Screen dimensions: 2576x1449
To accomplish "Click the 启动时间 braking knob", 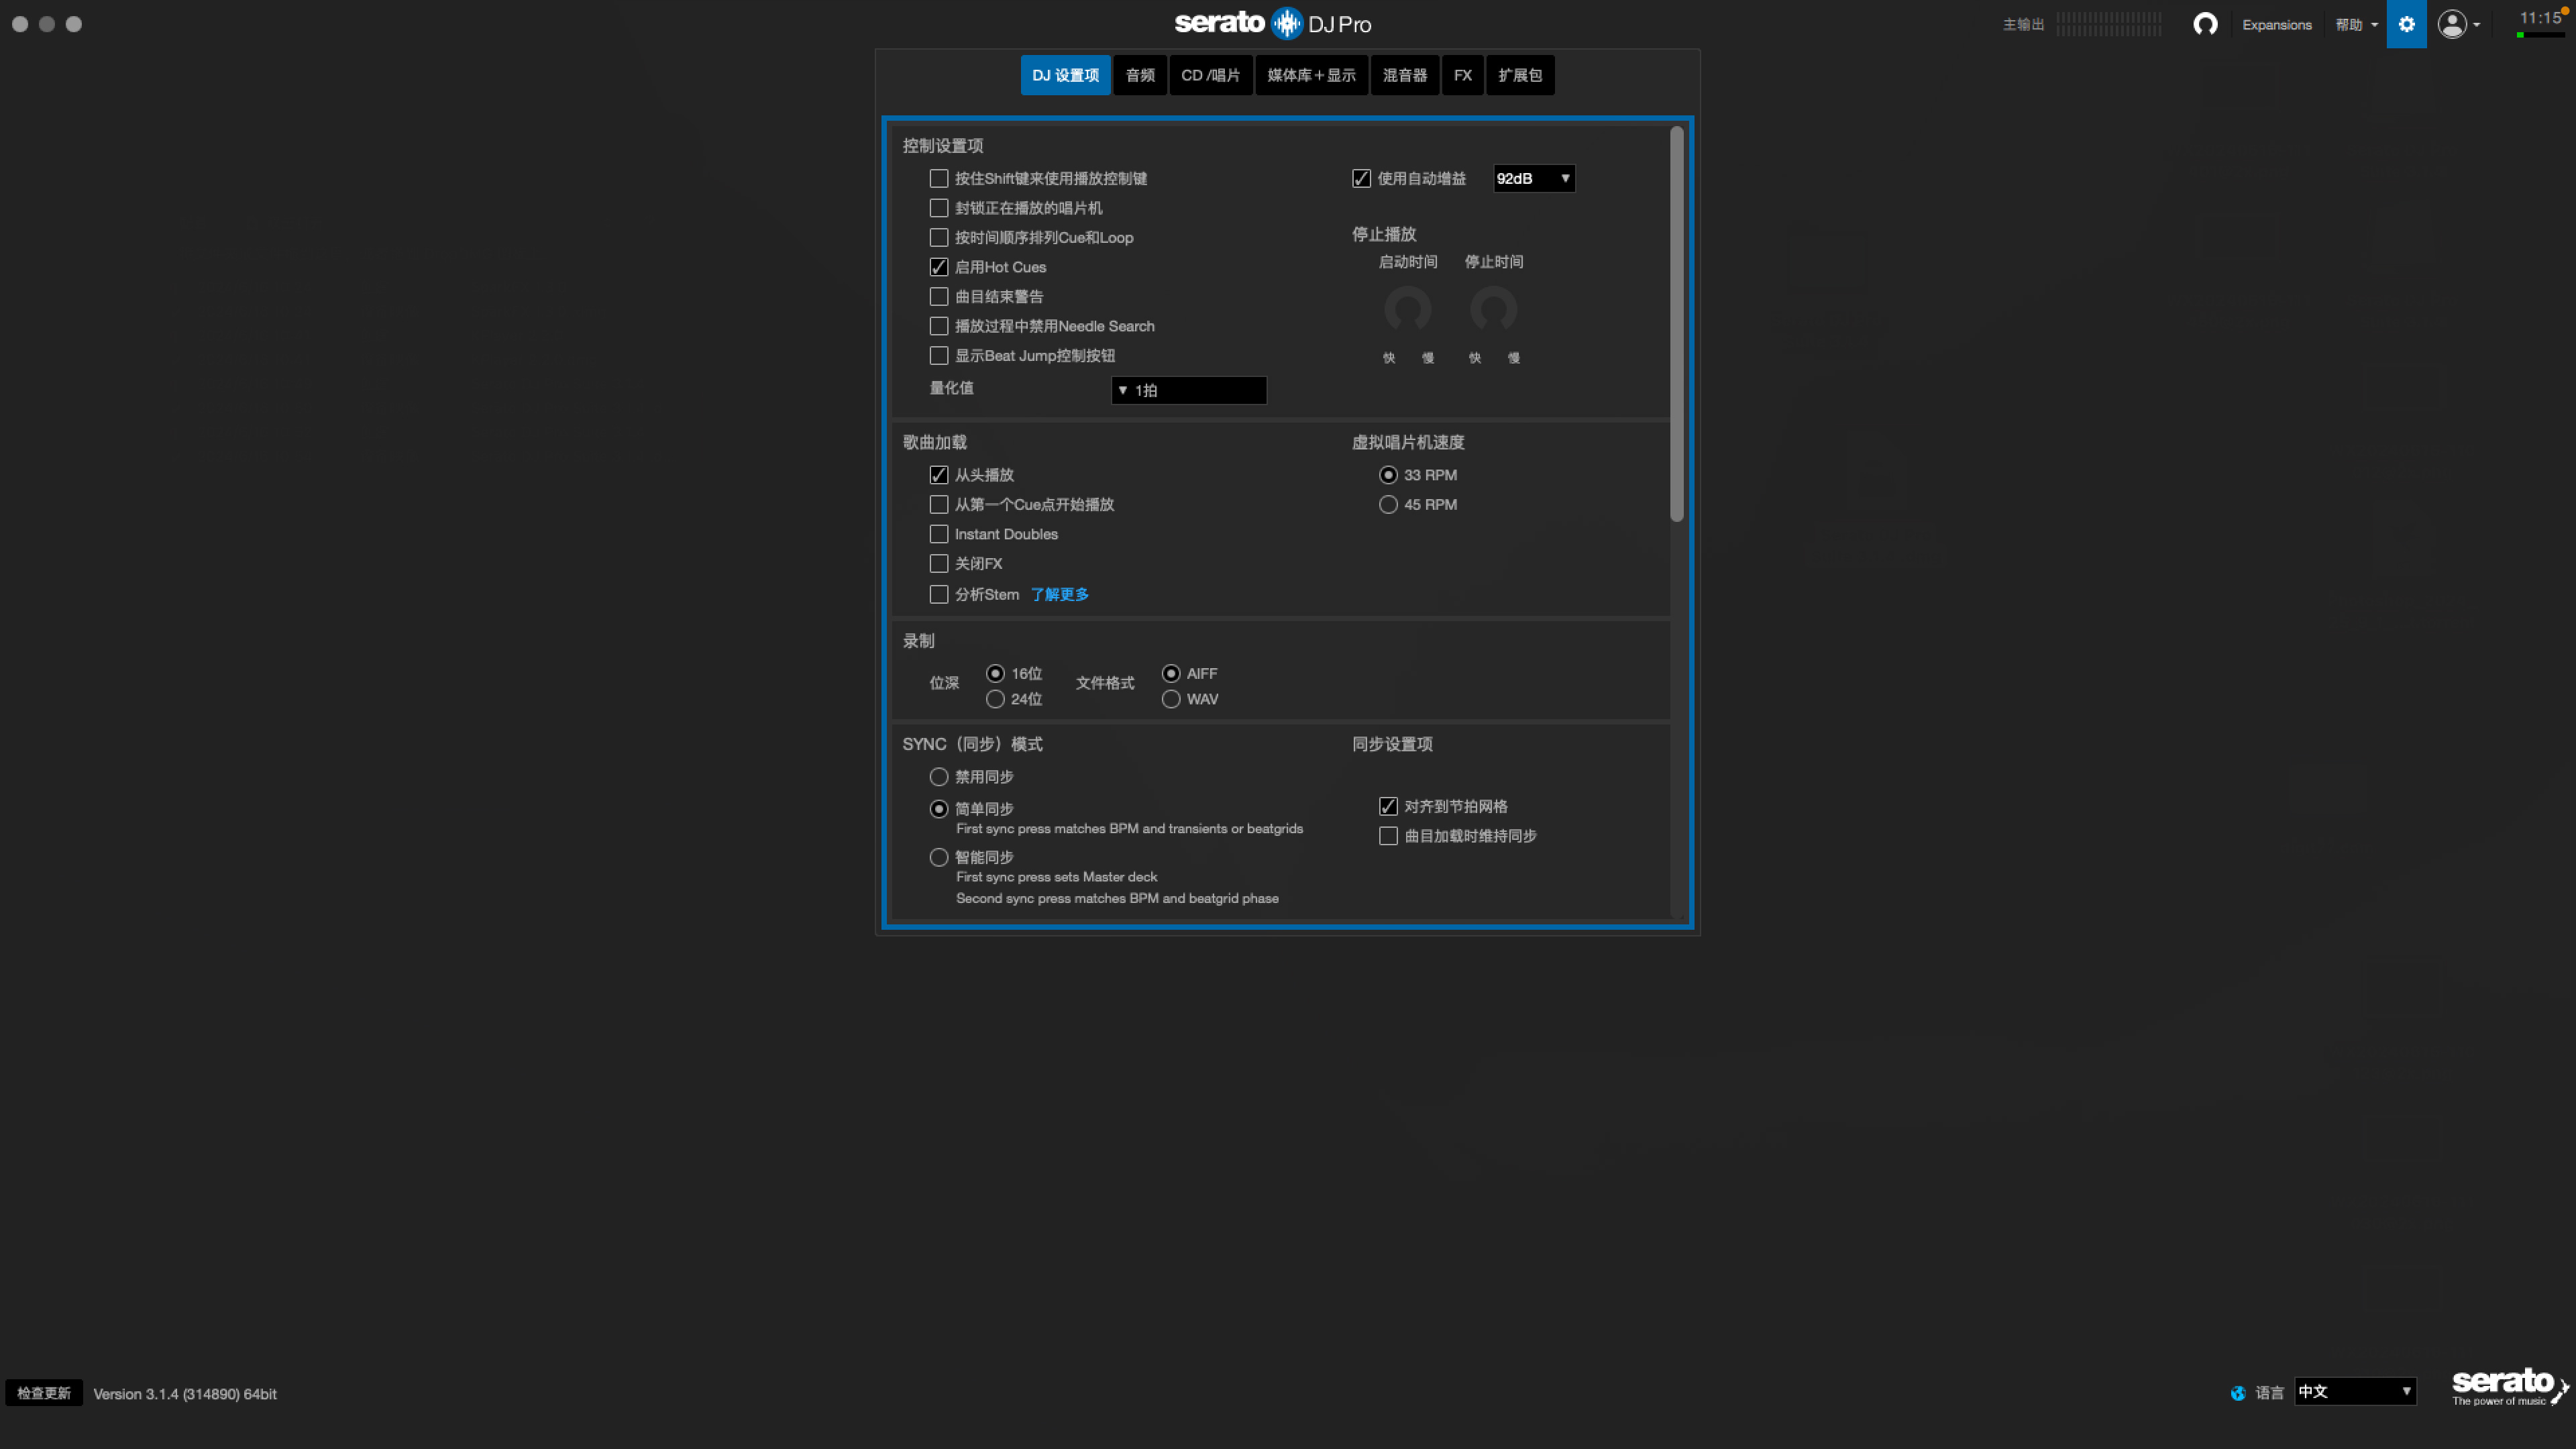I will click(1407, 309).
